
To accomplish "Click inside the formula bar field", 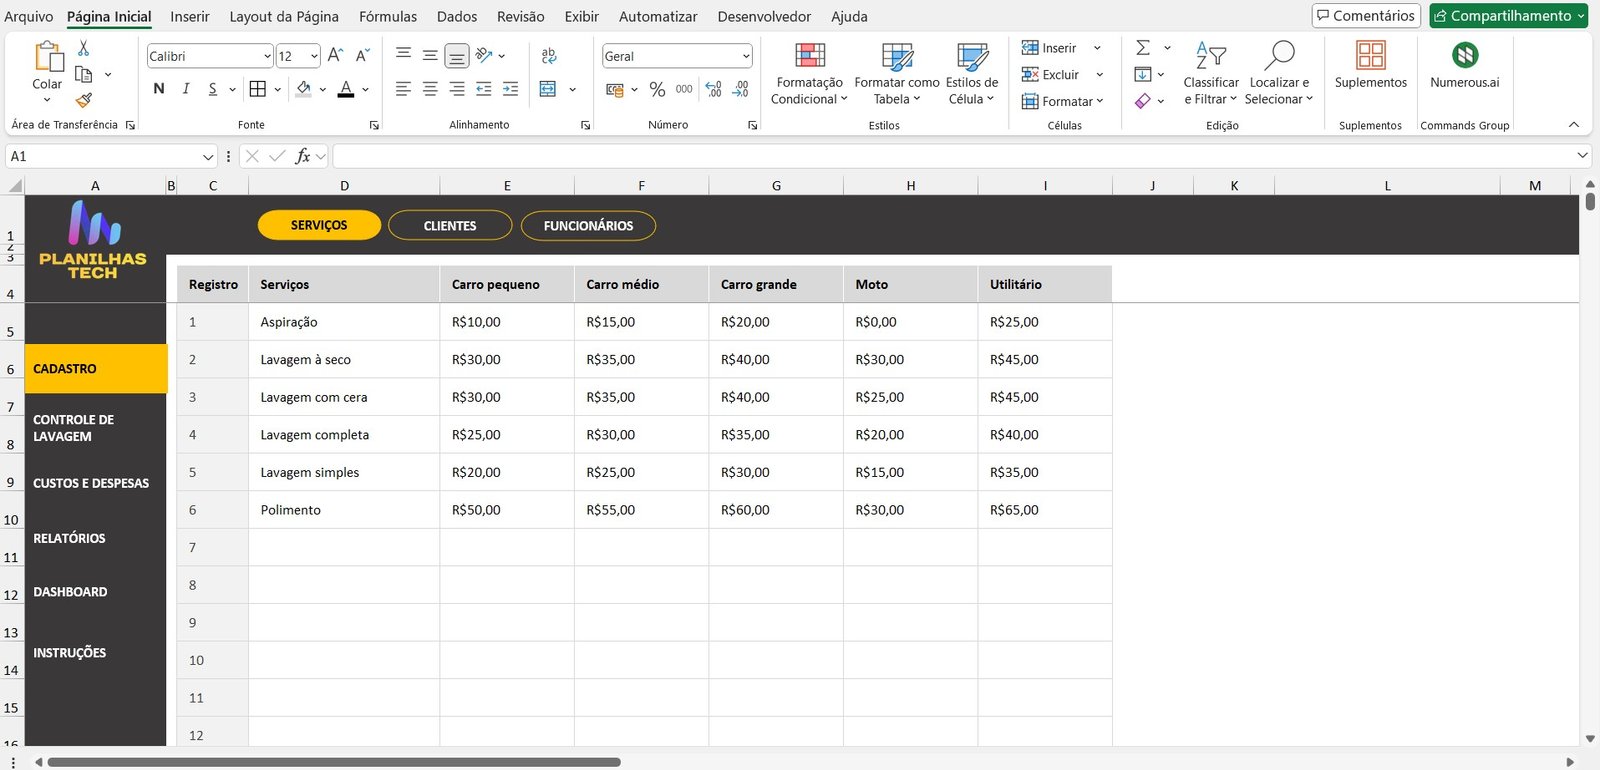I will (953, 156).
